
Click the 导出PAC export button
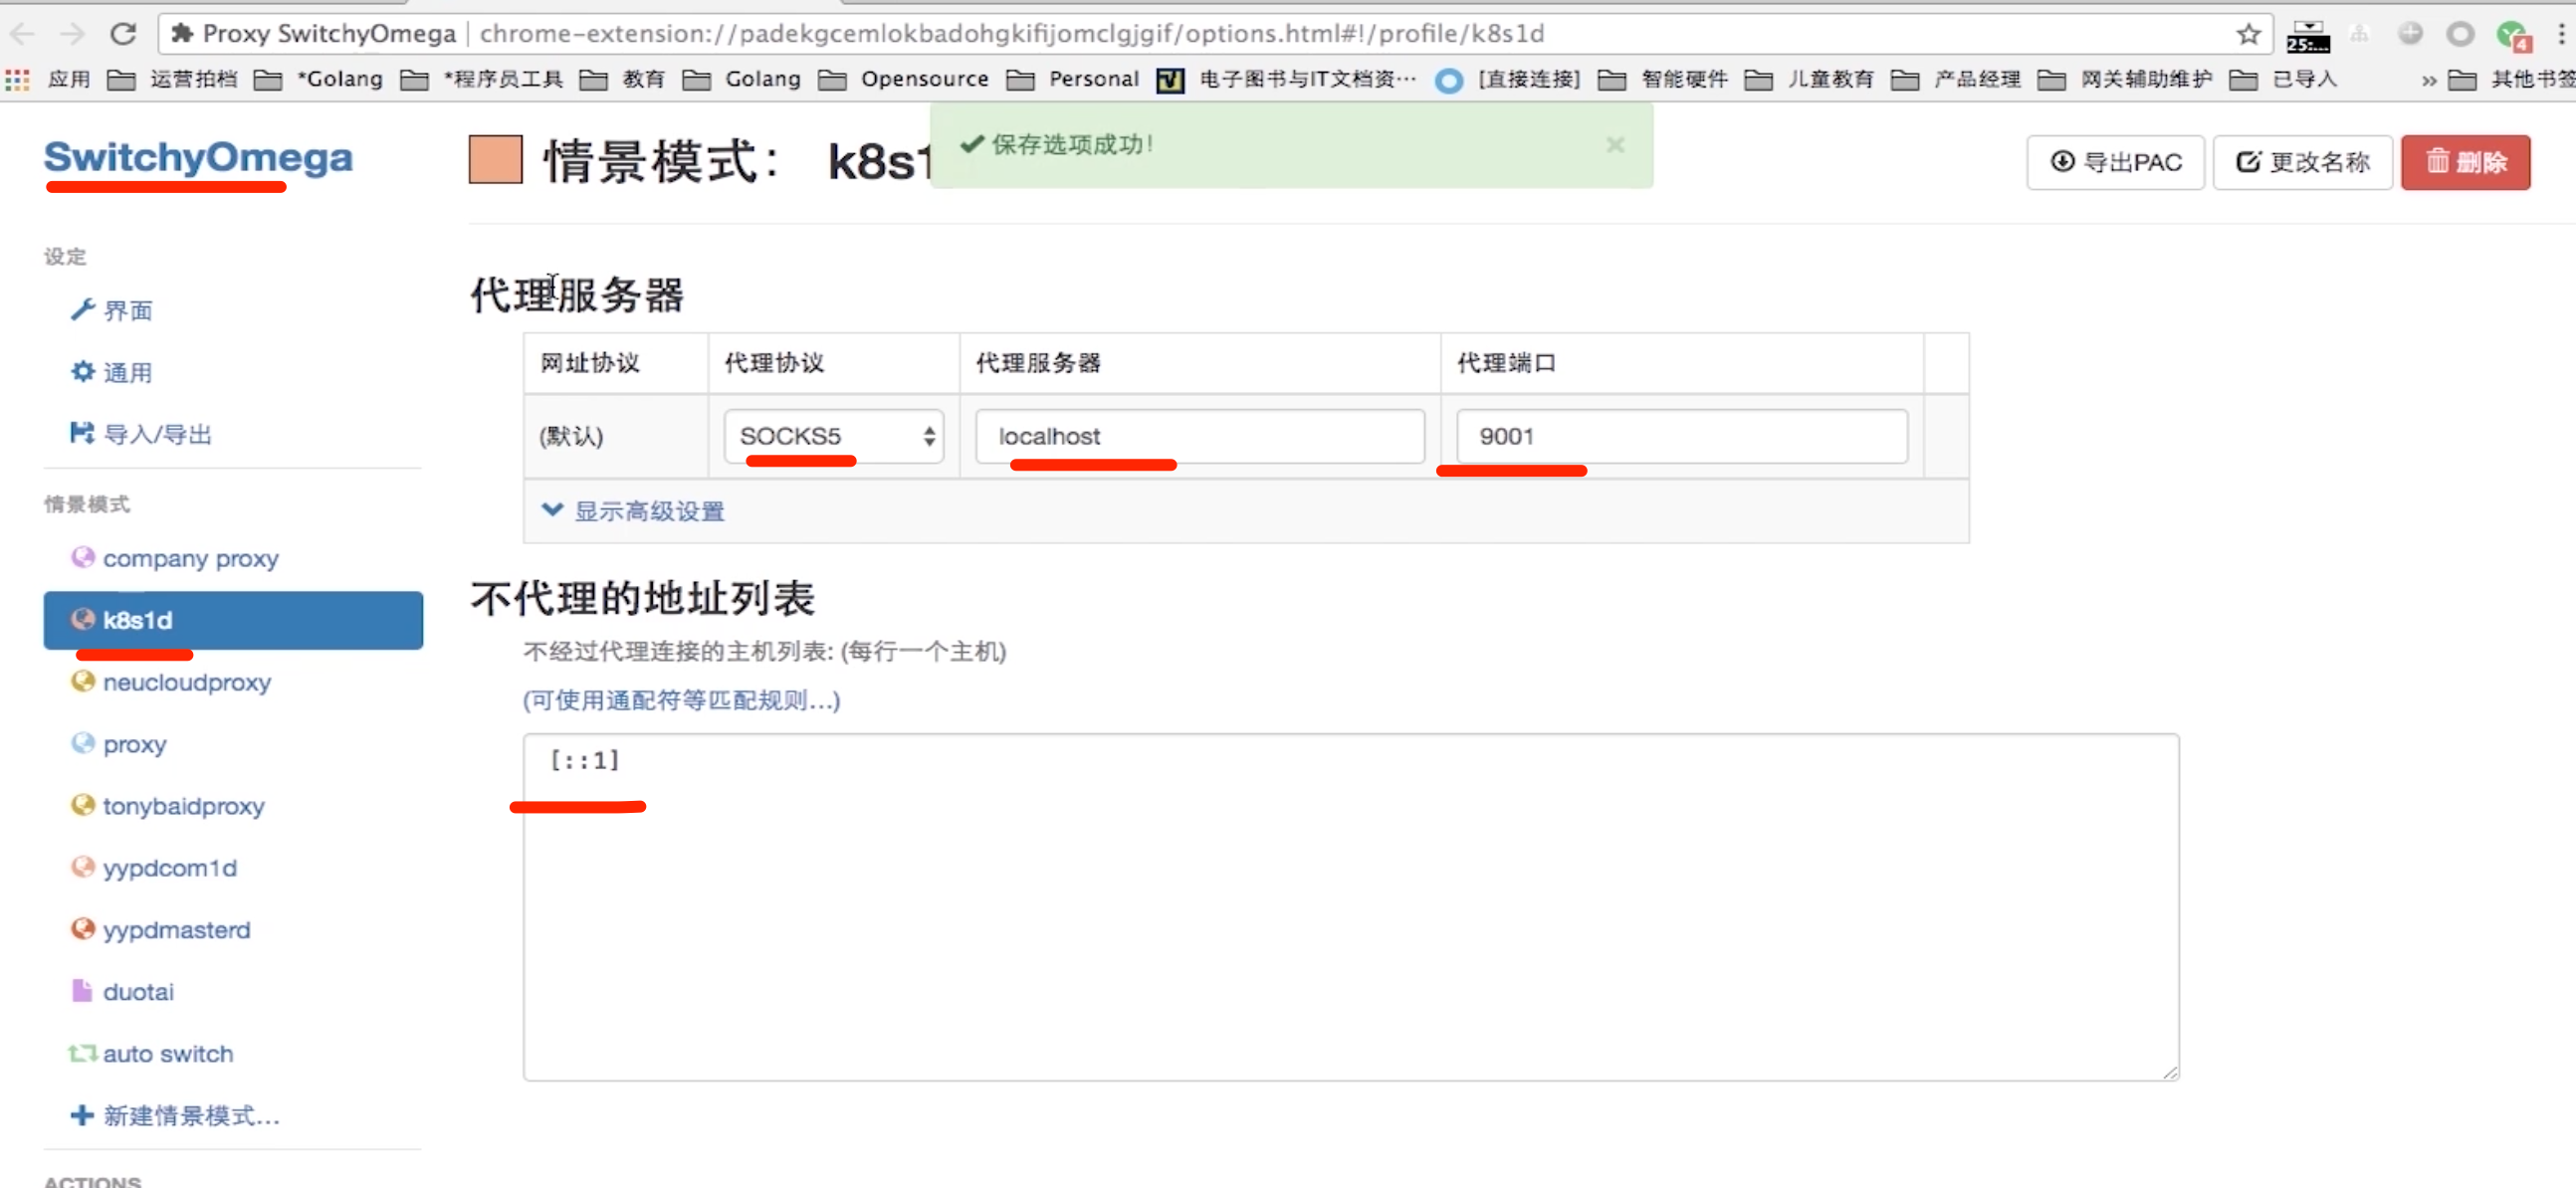[2115, 162]
